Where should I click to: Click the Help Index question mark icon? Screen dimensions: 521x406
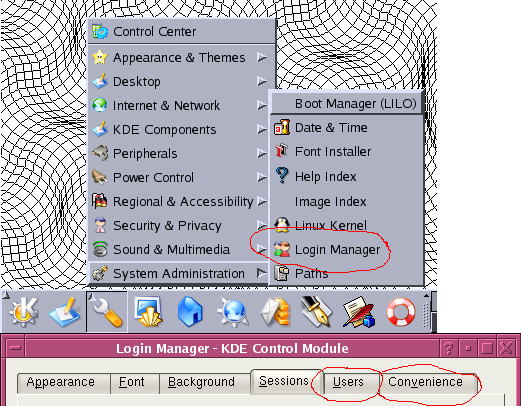point(282,176)
